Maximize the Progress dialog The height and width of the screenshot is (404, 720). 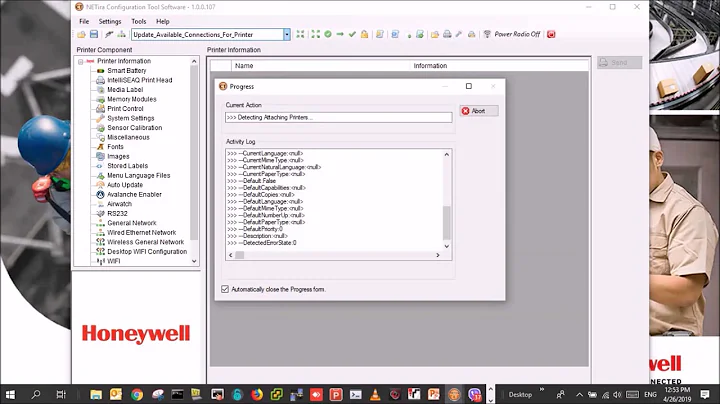tap(469, 86)
